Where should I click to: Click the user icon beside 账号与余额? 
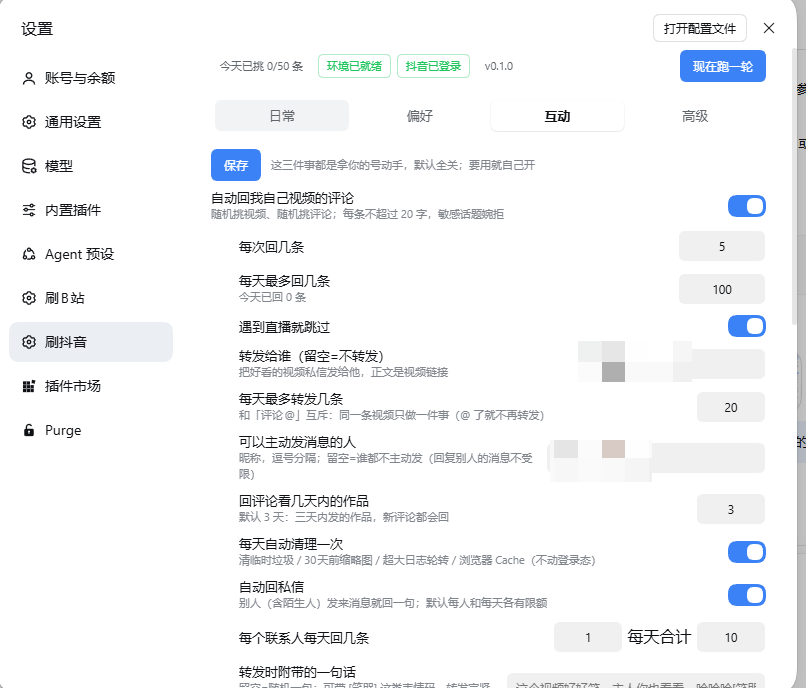click(x=29, y=78)
